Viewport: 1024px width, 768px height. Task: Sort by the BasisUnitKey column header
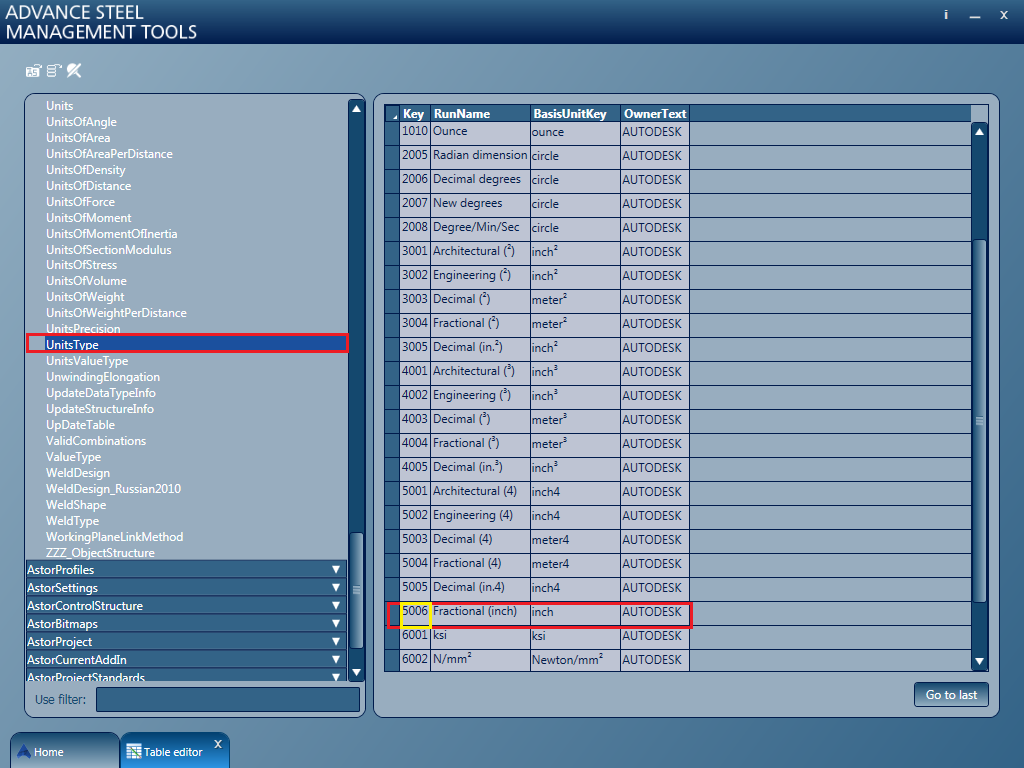coord(575,114)
